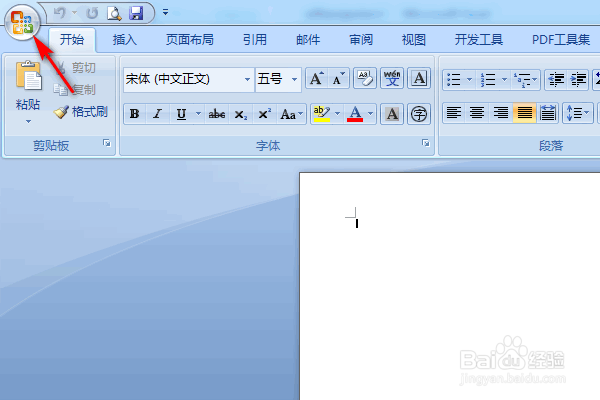Click the Numbering list icon
Image resolution: width=600 pixels, height=400 pixels.
coord(488,80)
